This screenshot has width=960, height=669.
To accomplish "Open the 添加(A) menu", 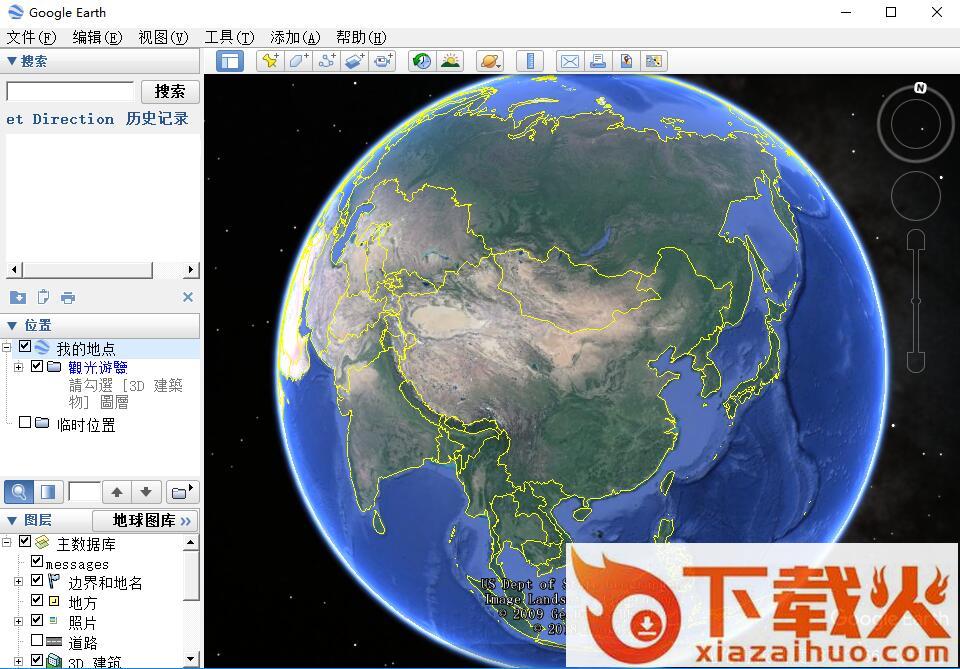I will [295, 37].
